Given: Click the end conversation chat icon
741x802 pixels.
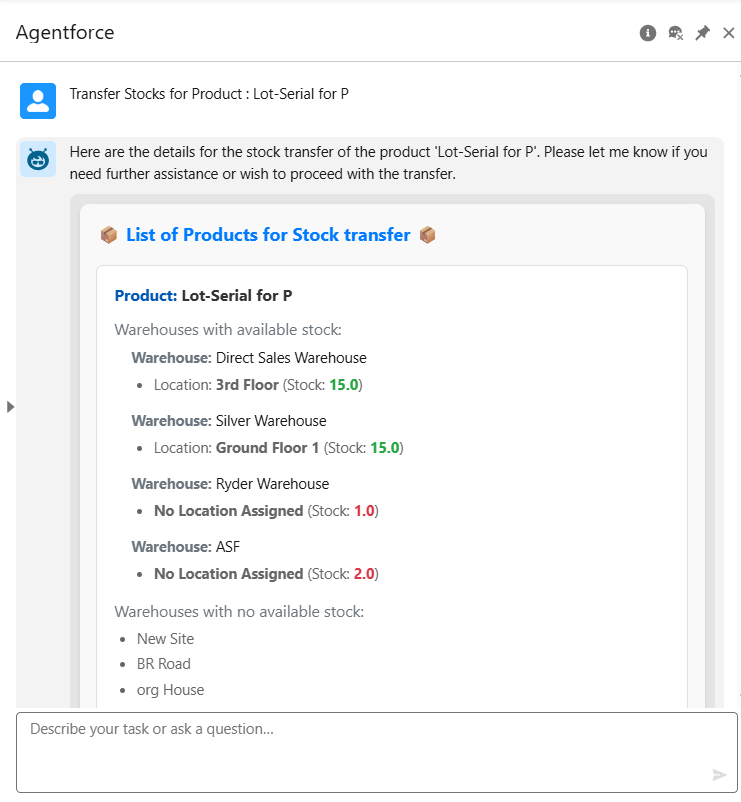Looking at the screenshot, I should pyautogui.click(x=676, y=33).
